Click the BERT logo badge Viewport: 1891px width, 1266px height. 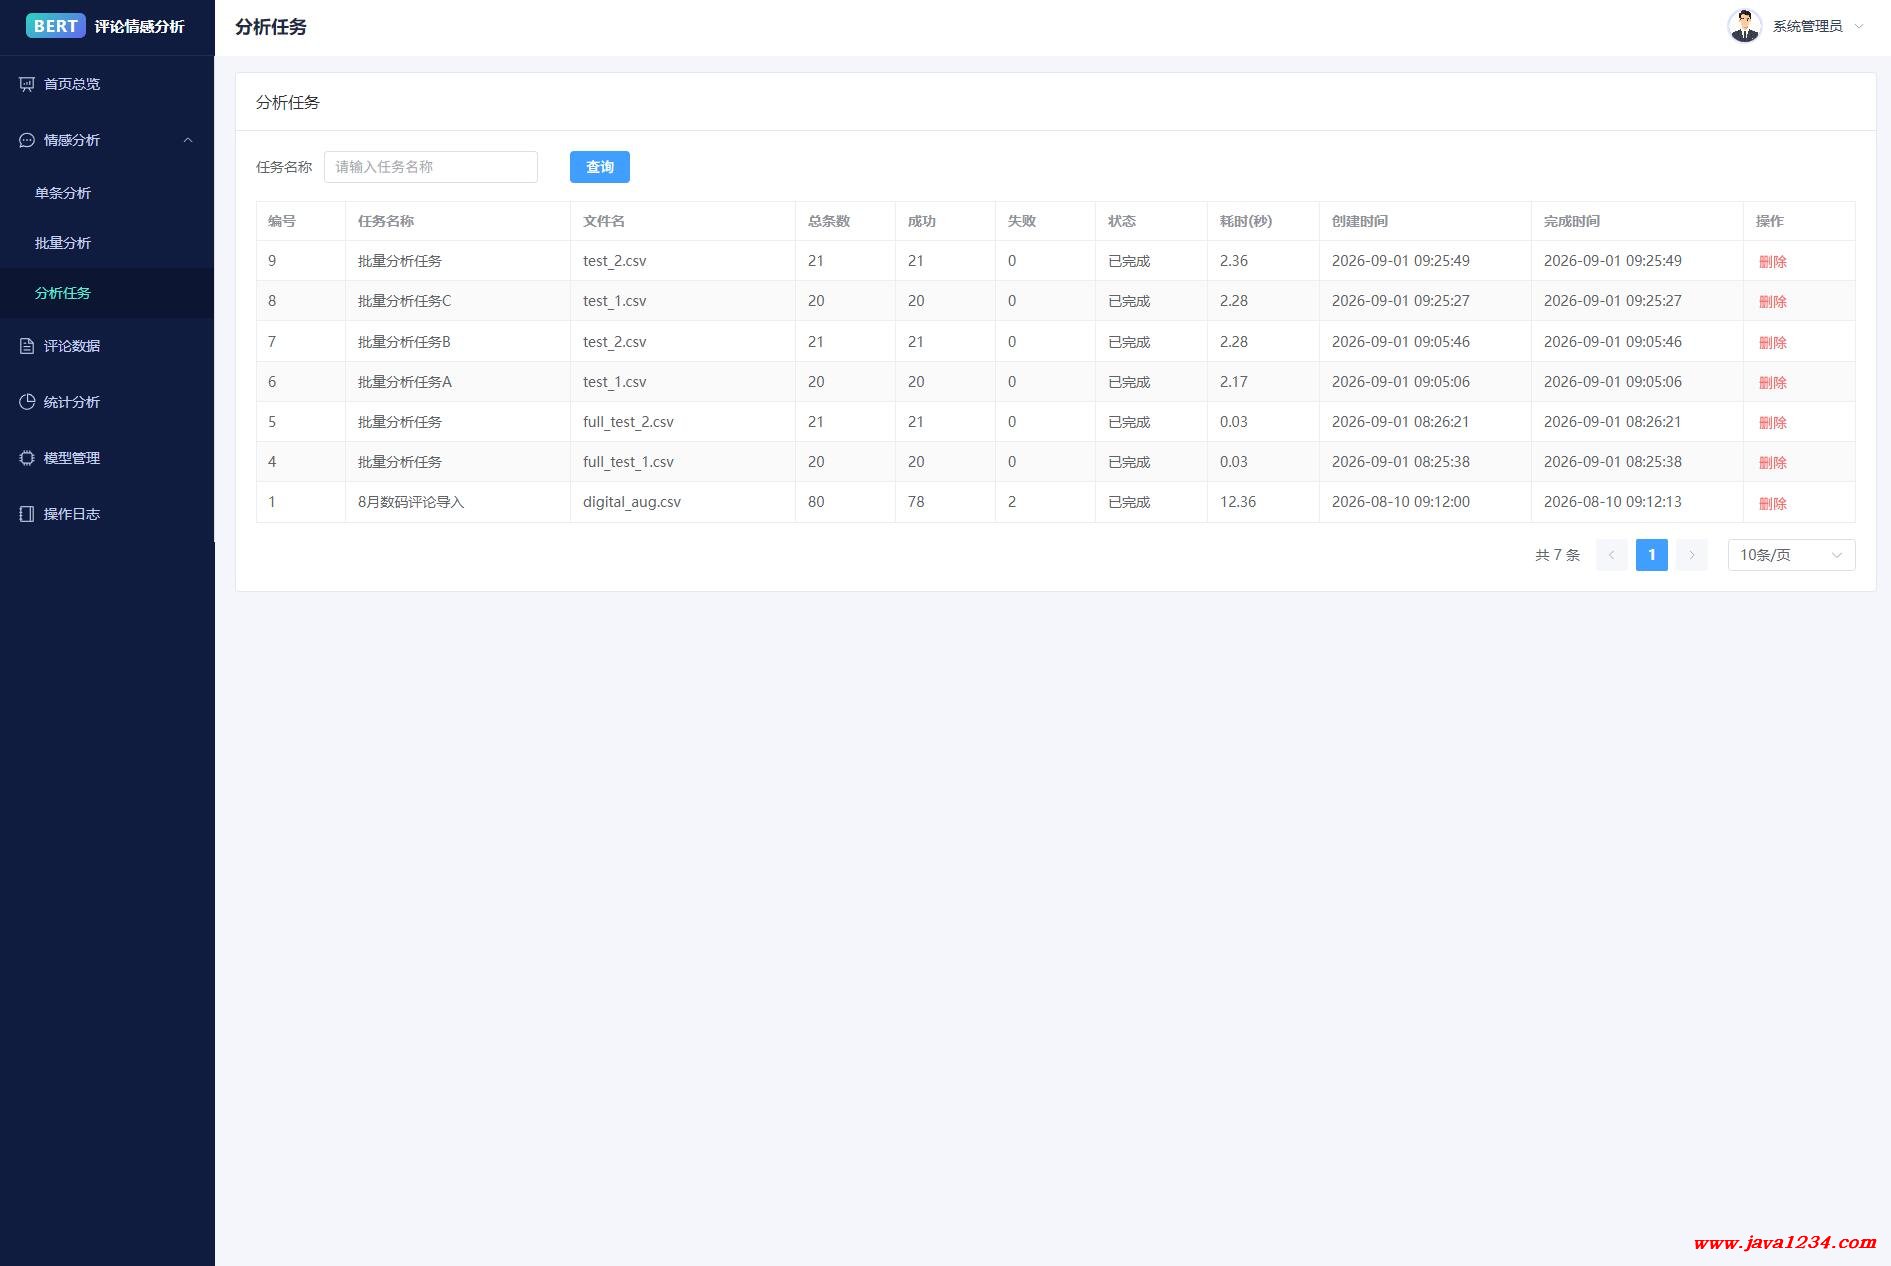tap(56, 26)
